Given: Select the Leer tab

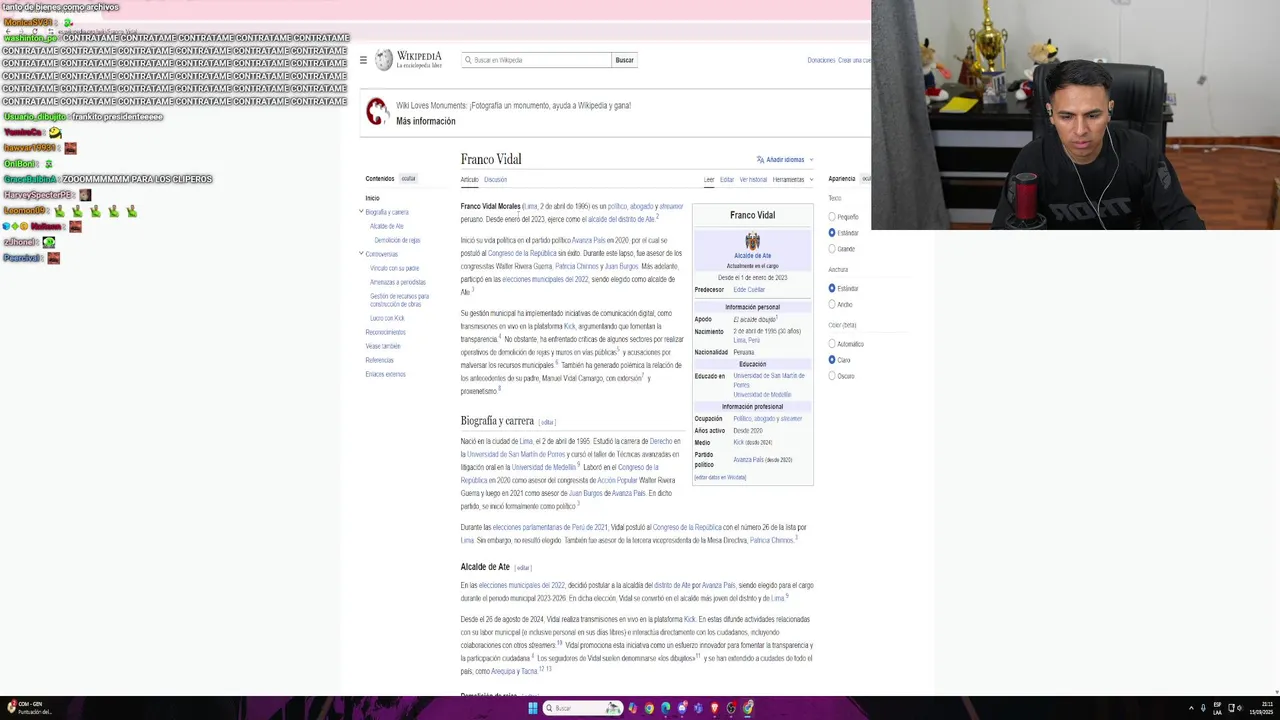Looking at the screenshot, I should (709, 180).
